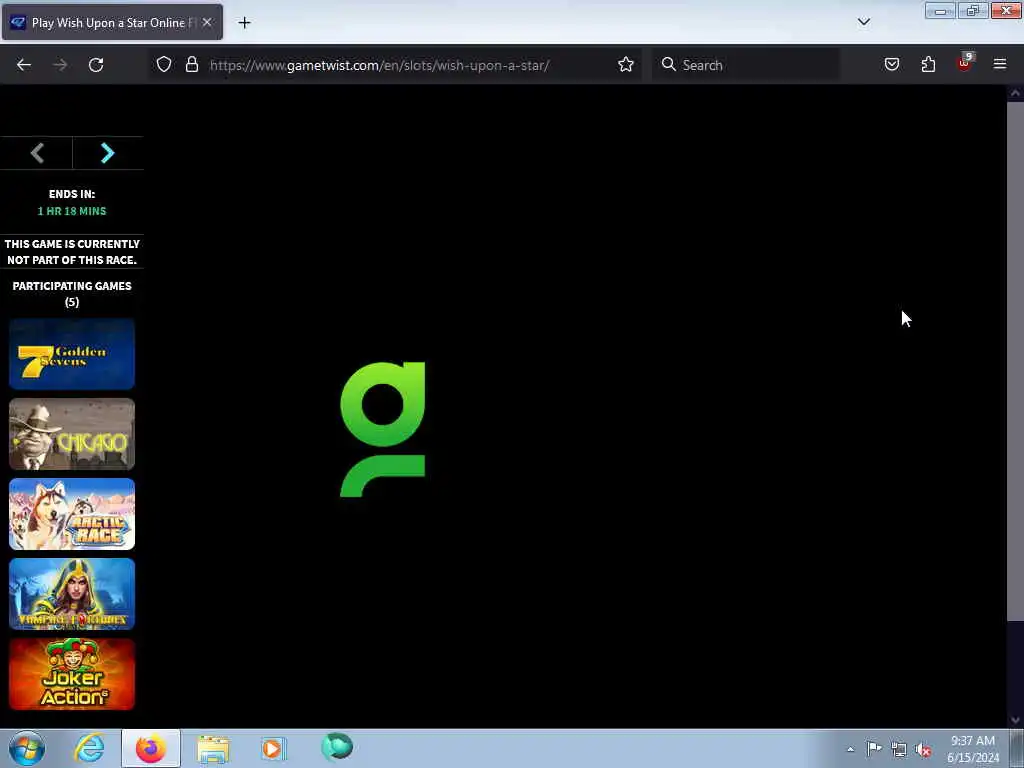Click the 1 HR 18 MINS countdown text
1024x768 pixels.
tap(72, 211)
